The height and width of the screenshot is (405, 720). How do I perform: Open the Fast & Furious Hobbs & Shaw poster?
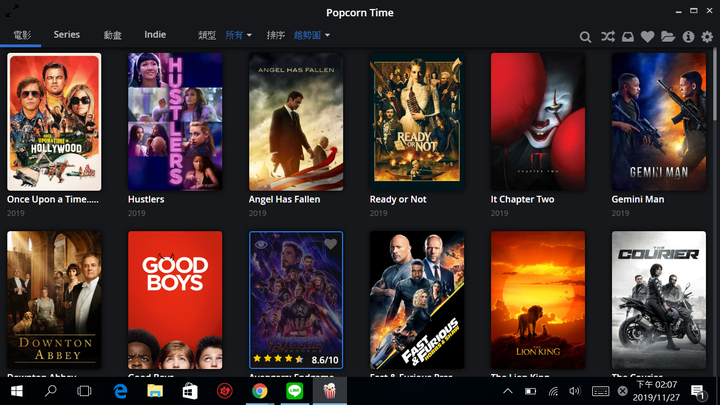coord(417,300)
